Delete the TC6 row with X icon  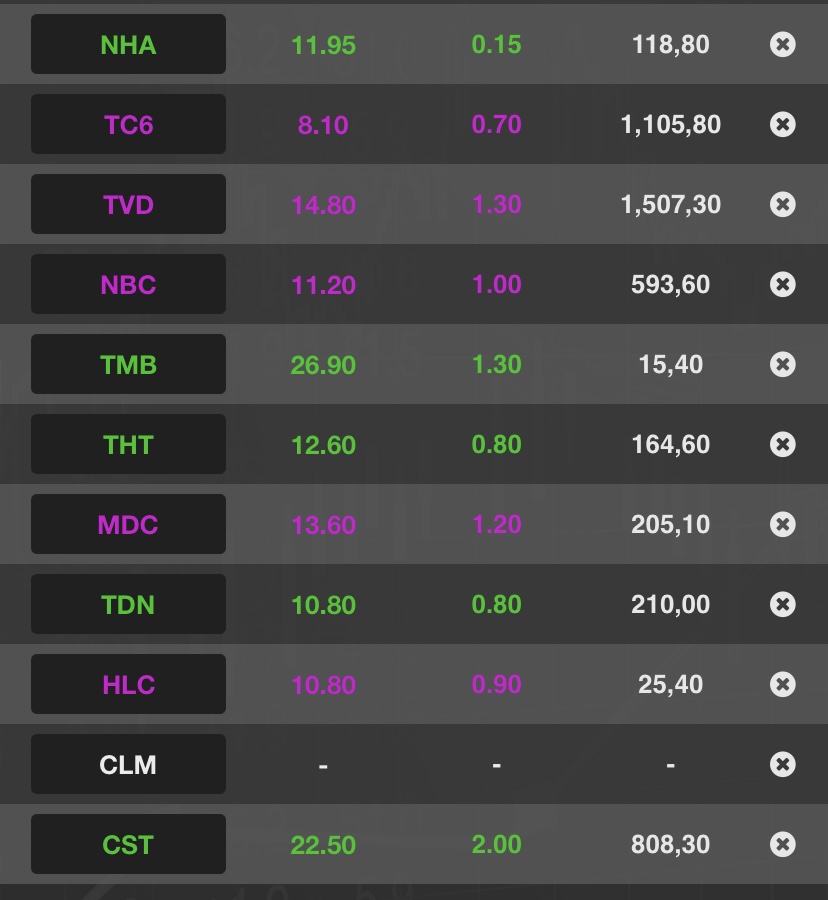783,124
